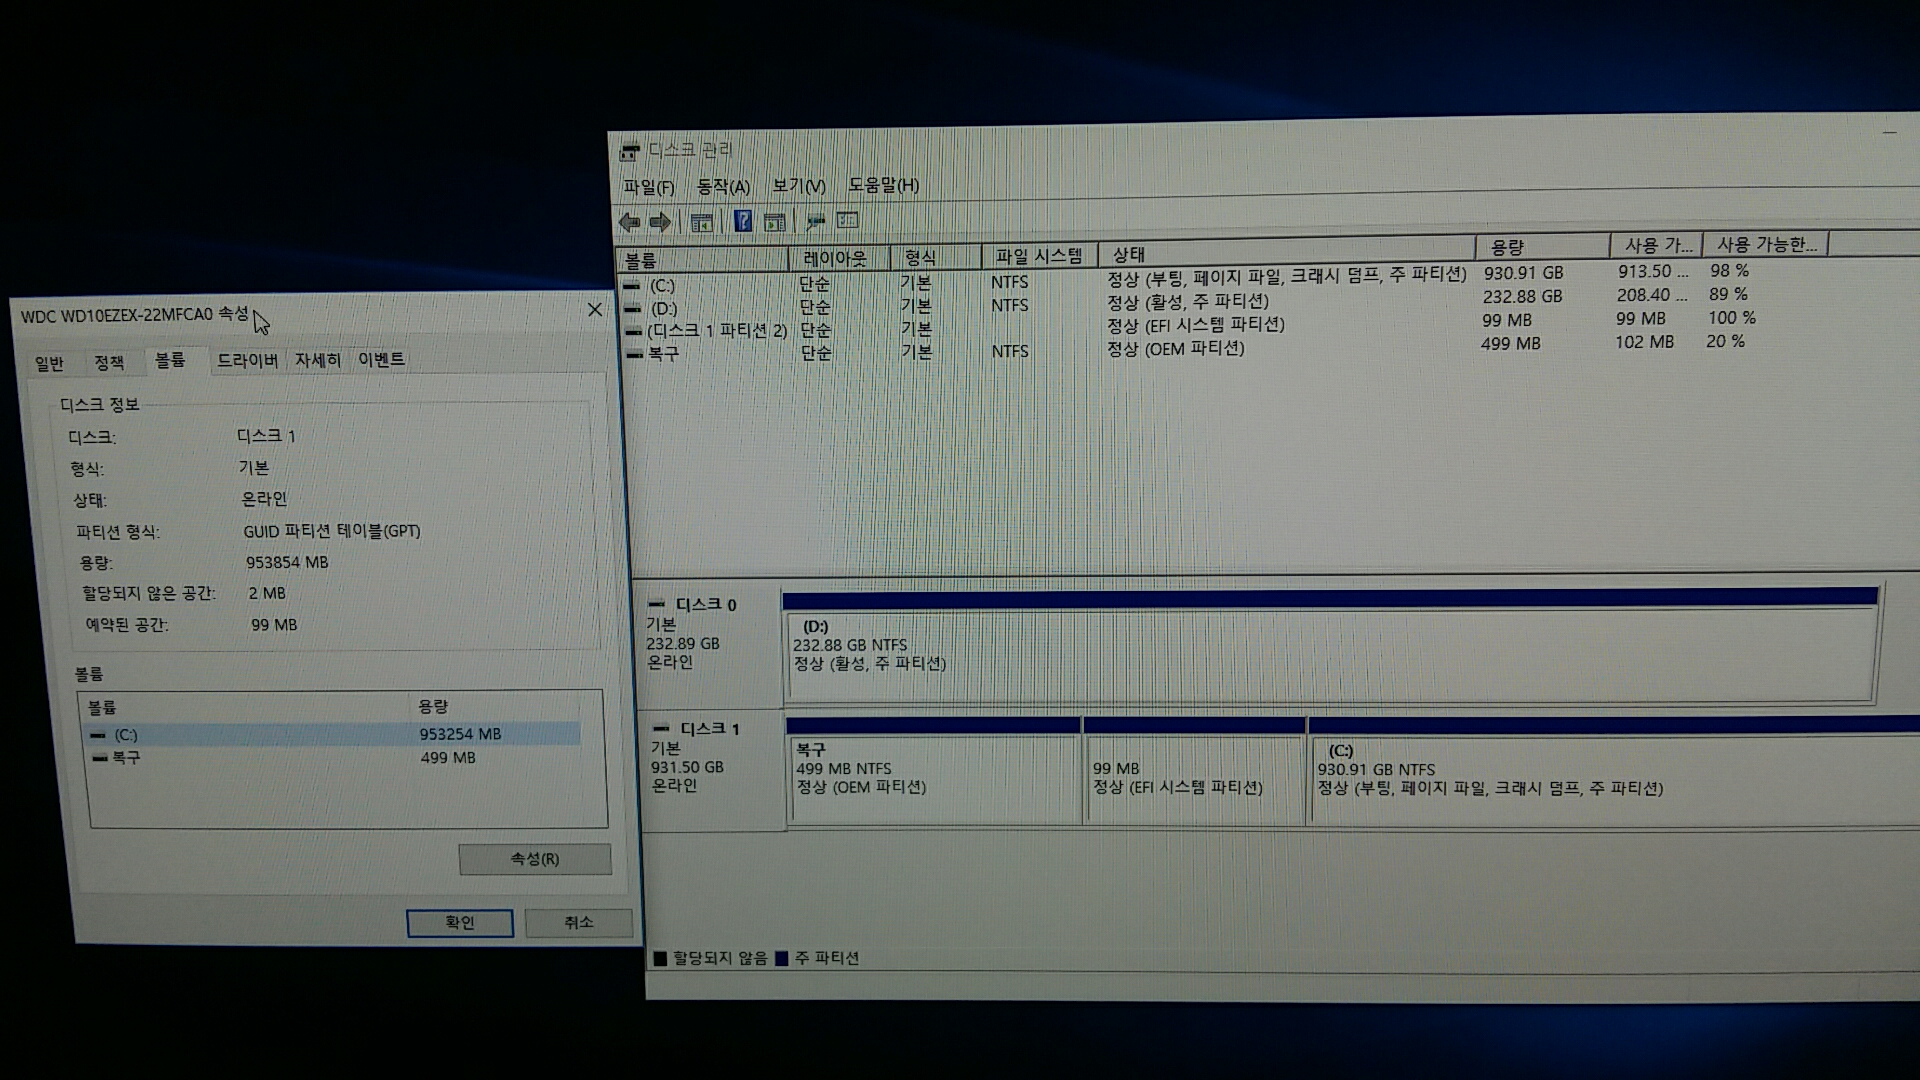Click the 정상 (OEM 파티션) status in list
The width and height of the screenshot is (1920, 1080).
[x=1176, y=349]
